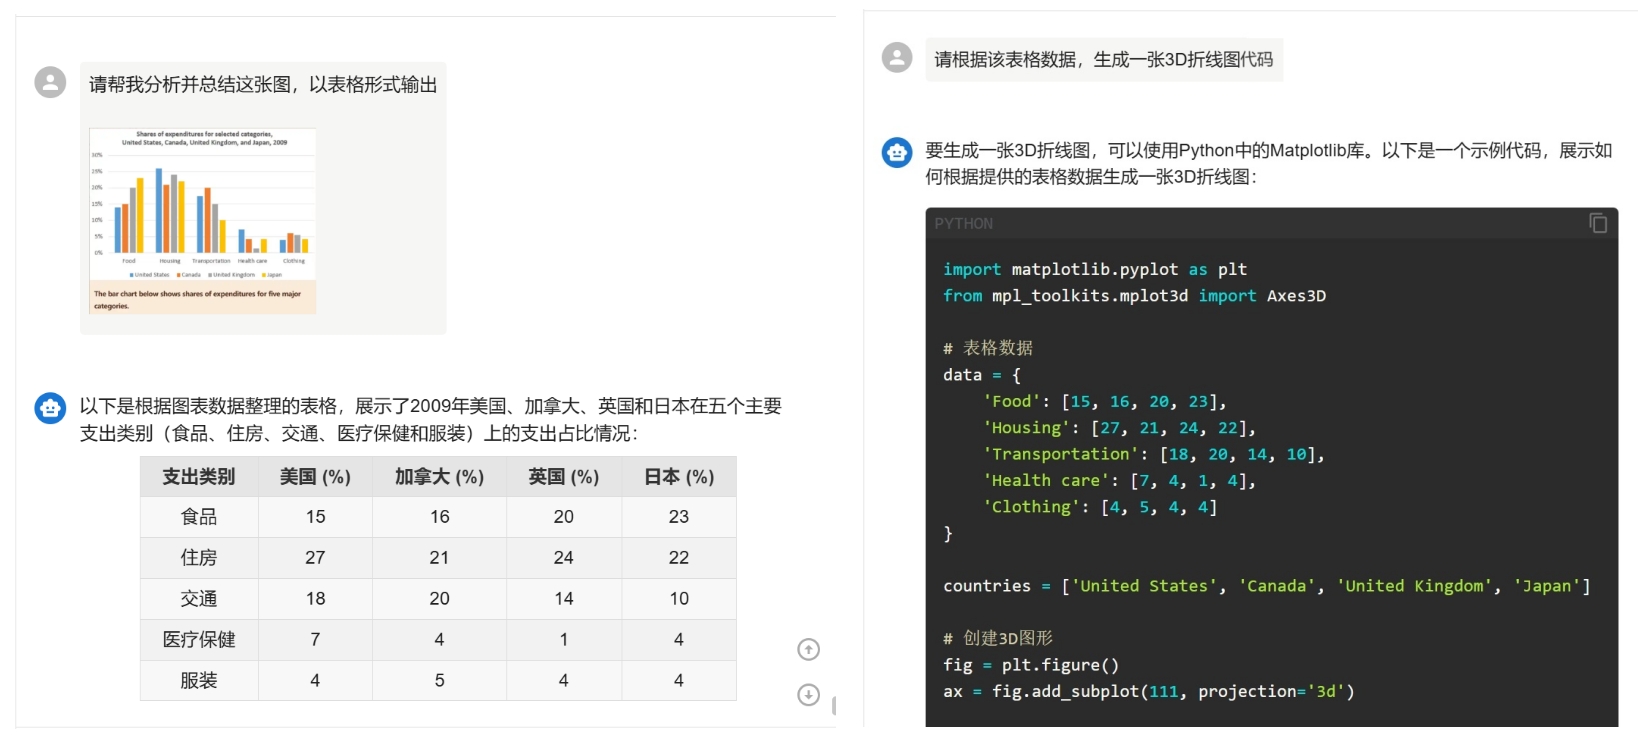1638x748 pixels.
Task: Click the 服装 row label cell
Action: (x=199, y=681)
